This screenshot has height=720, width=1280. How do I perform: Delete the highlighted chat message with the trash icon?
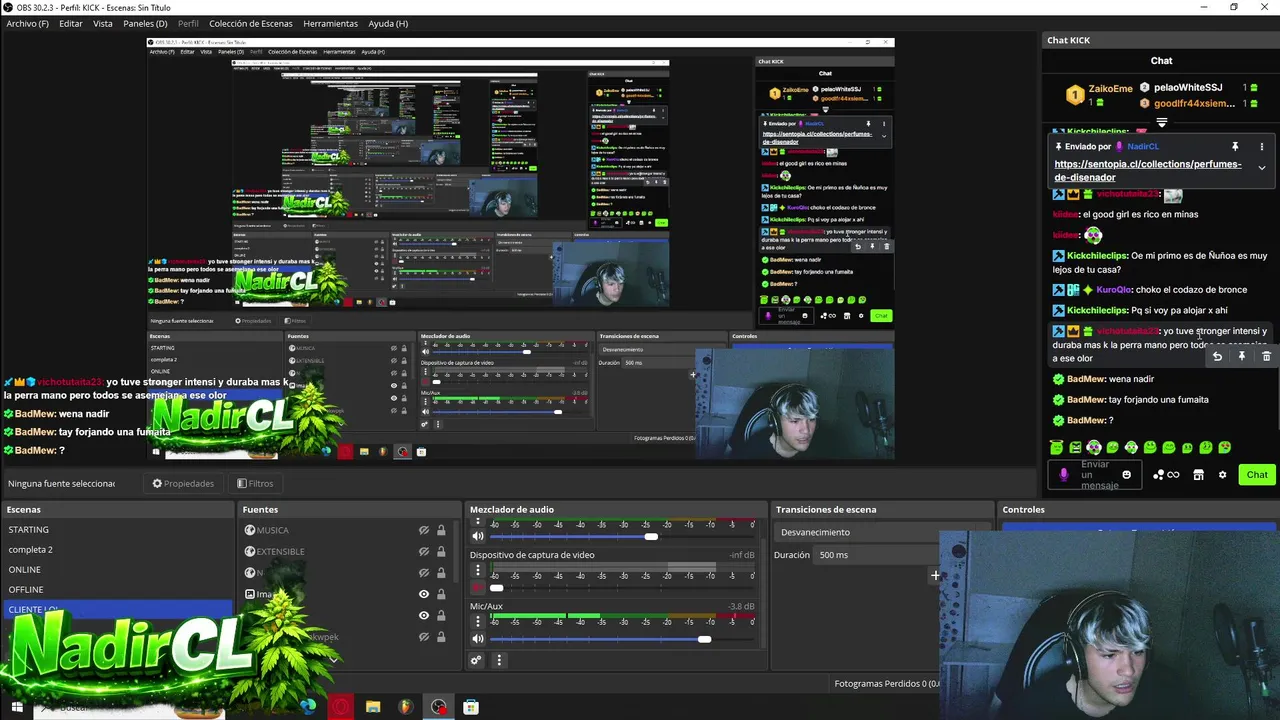[x=1266, y=356]
